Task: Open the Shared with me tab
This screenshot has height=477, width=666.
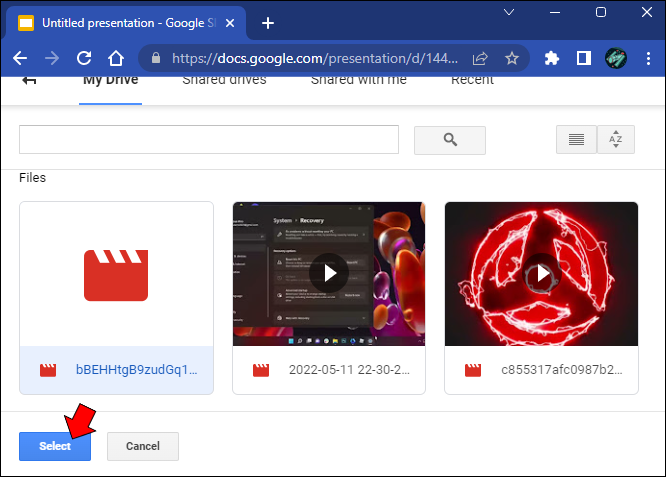Action: (358, 81)
